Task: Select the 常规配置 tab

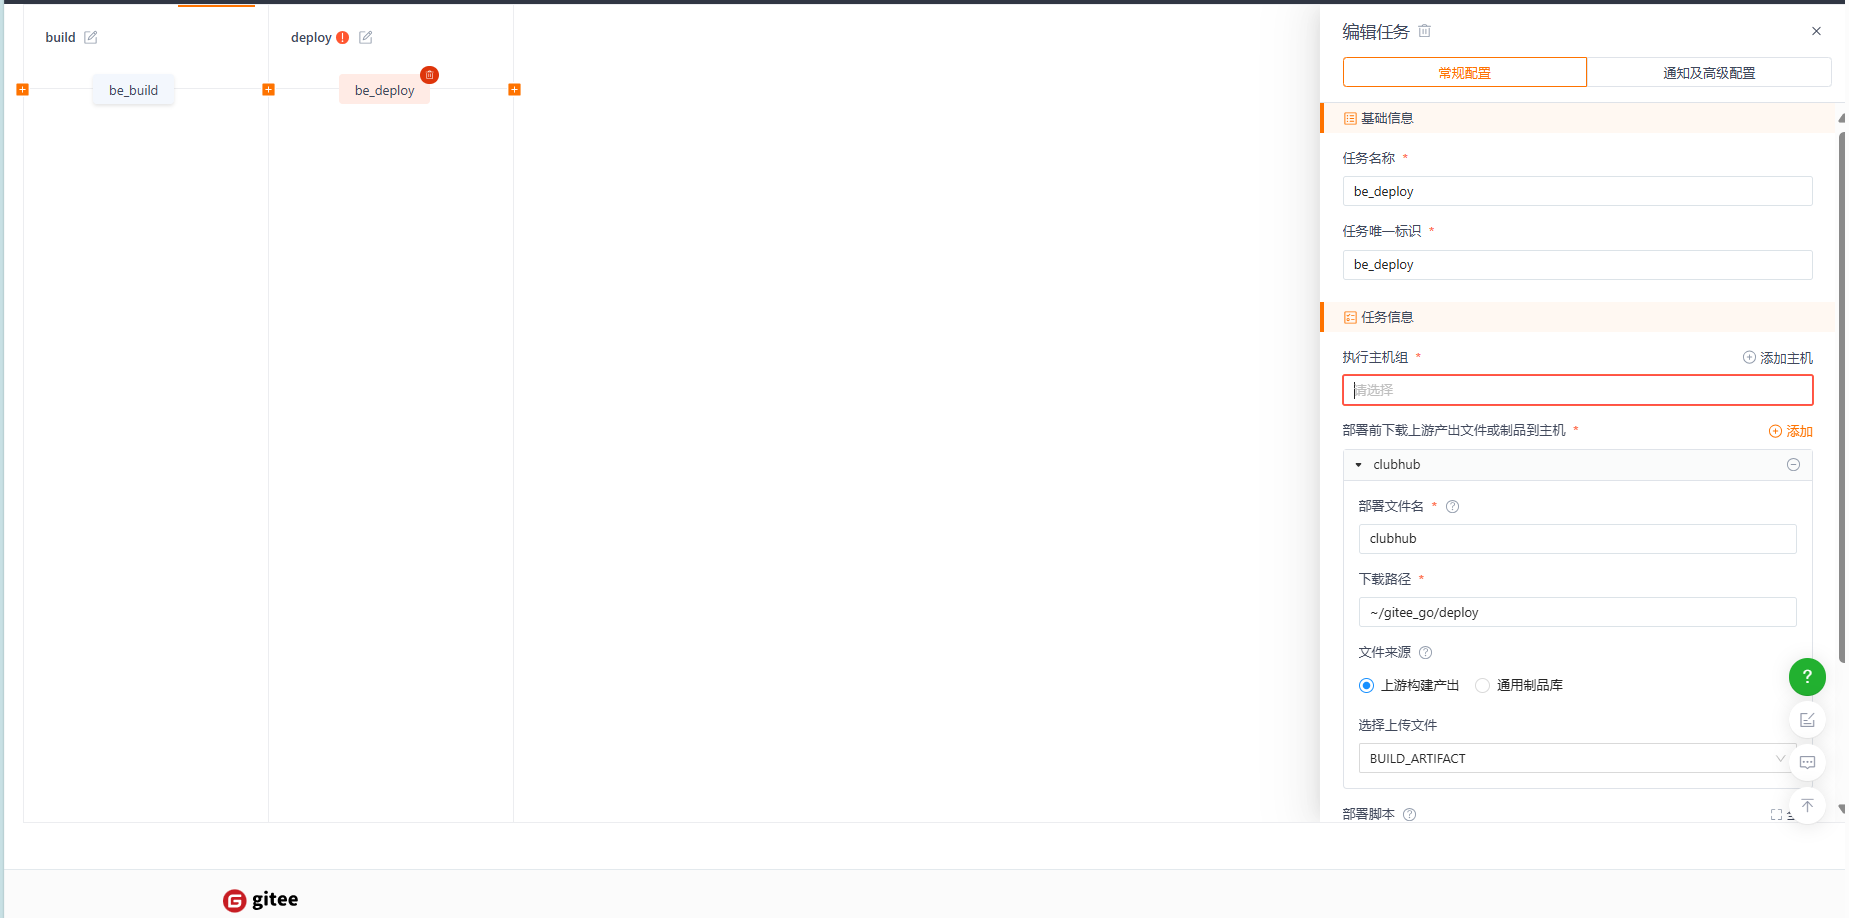Action: pos(1464,73)
